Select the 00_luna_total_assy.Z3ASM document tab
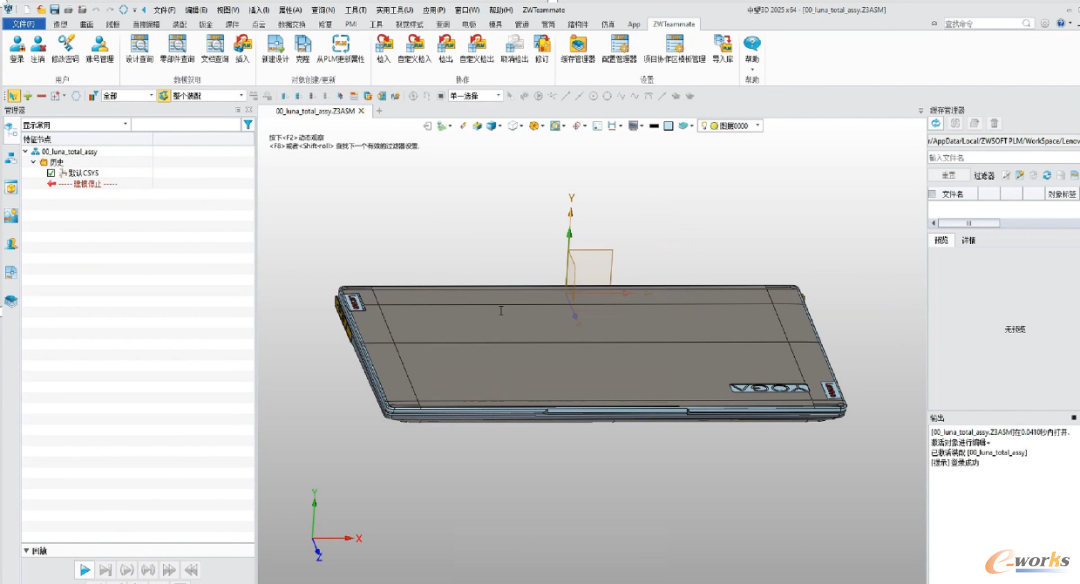 coord(315,111)
